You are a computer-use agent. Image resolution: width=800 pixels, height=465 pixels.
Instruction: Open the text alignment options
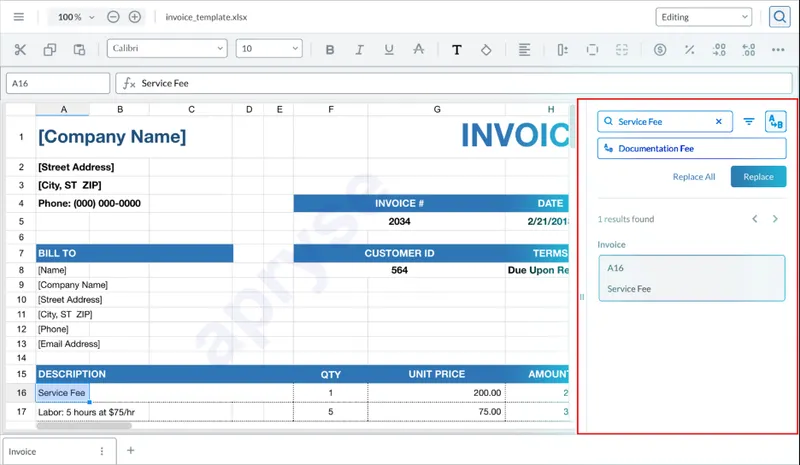point(524,50)
